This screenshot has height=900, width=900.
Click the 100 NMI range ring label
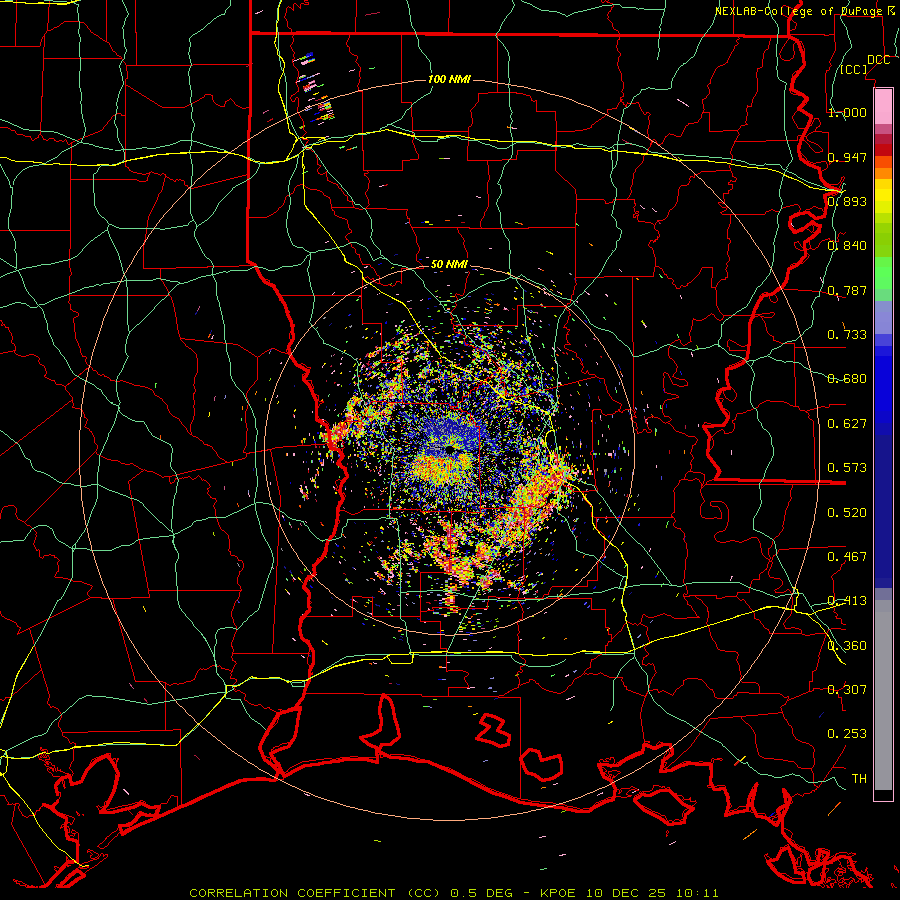pyautogui.click(x=449, y=79)
